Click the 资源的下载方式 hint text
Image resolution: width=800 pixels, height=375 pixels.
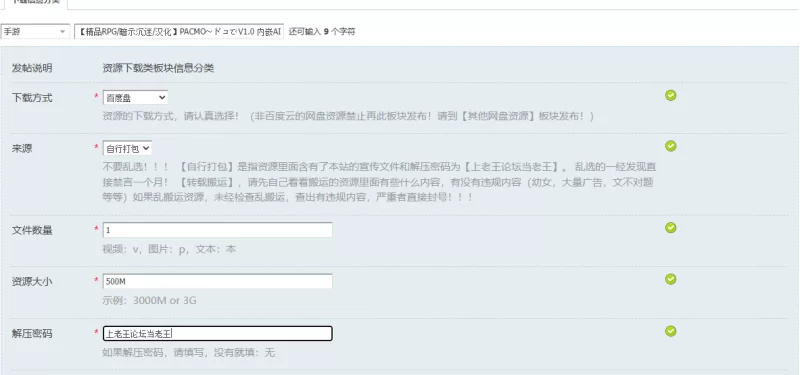pos(348,116)
